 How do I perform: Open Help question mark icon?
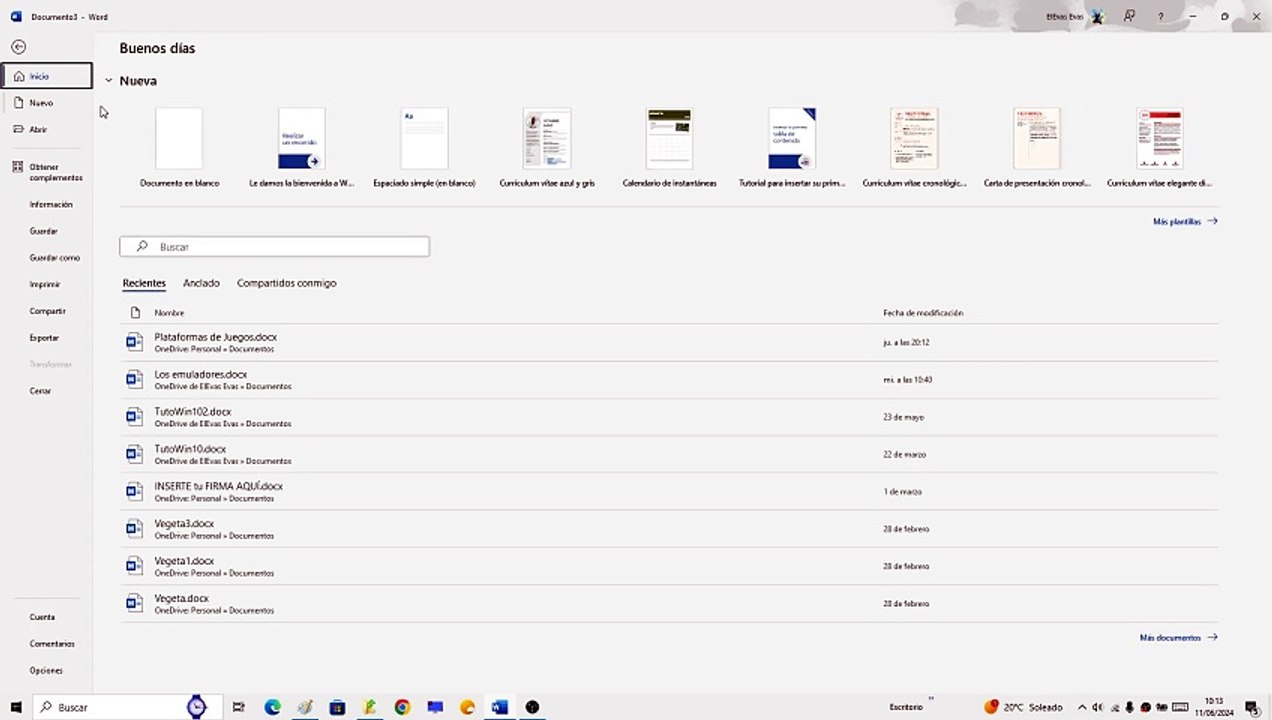[1161, 16]
